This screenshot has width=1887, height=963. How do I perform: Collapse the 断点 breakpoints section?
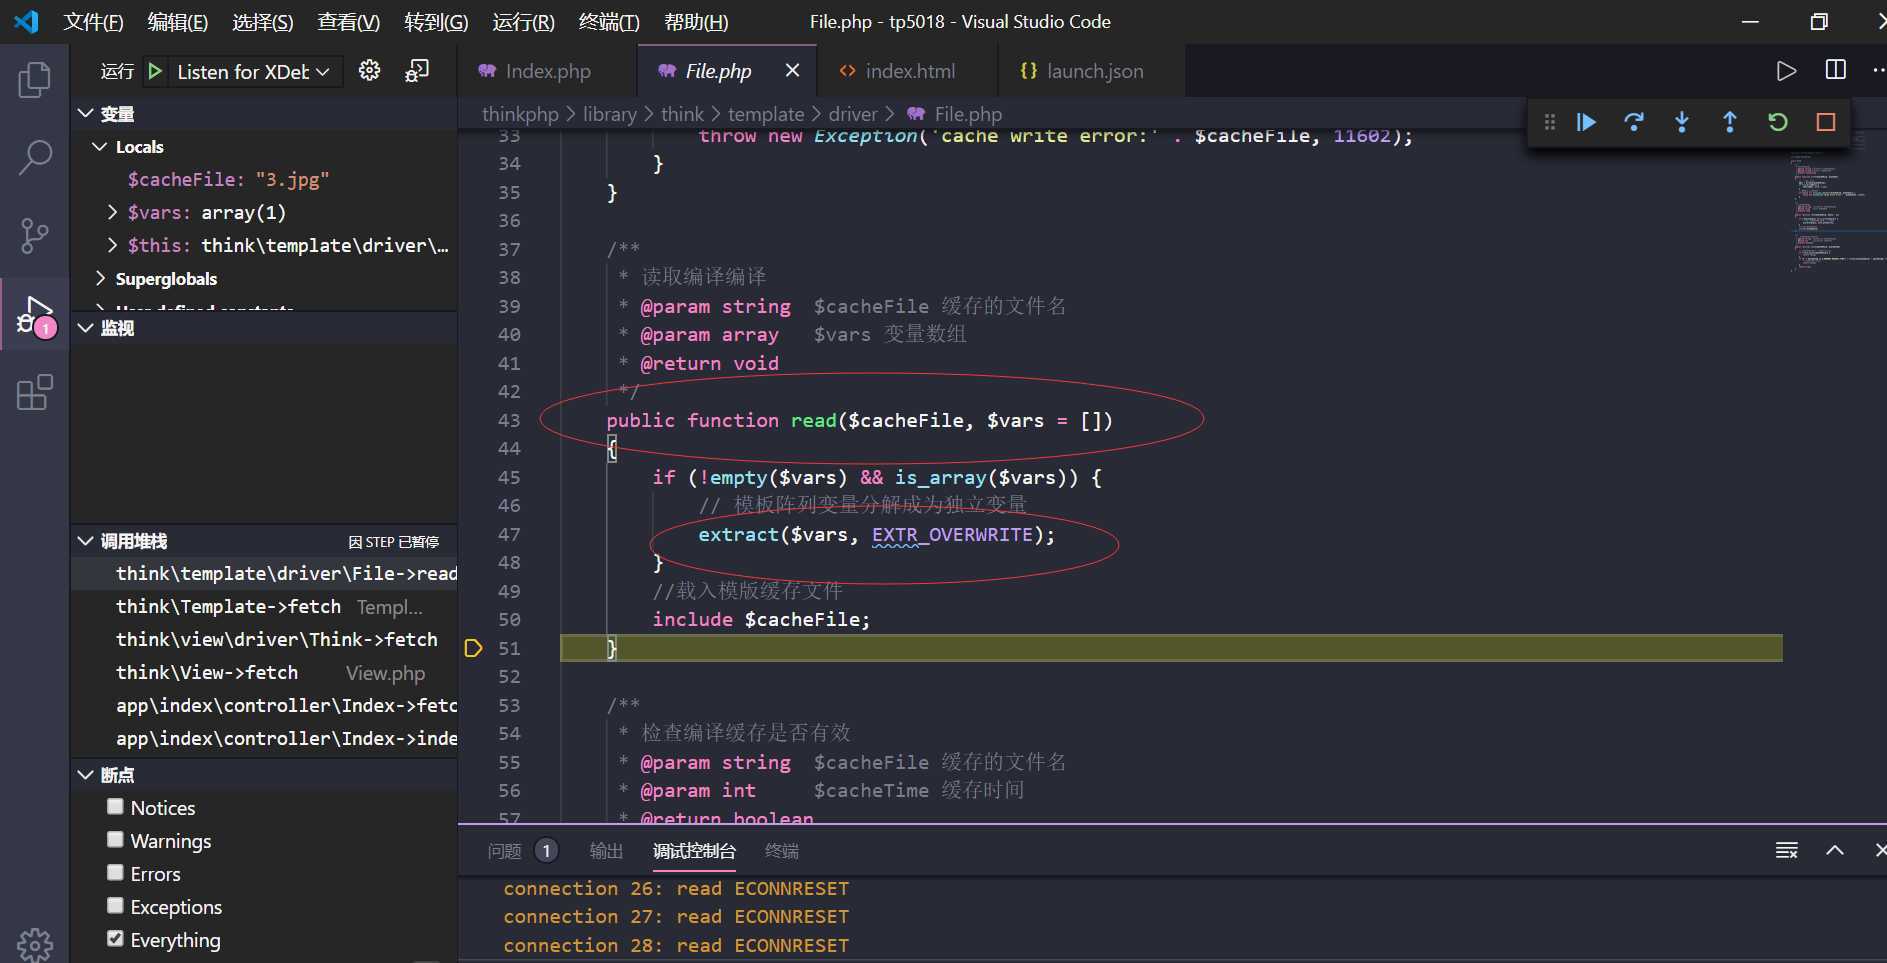[86, 775]
